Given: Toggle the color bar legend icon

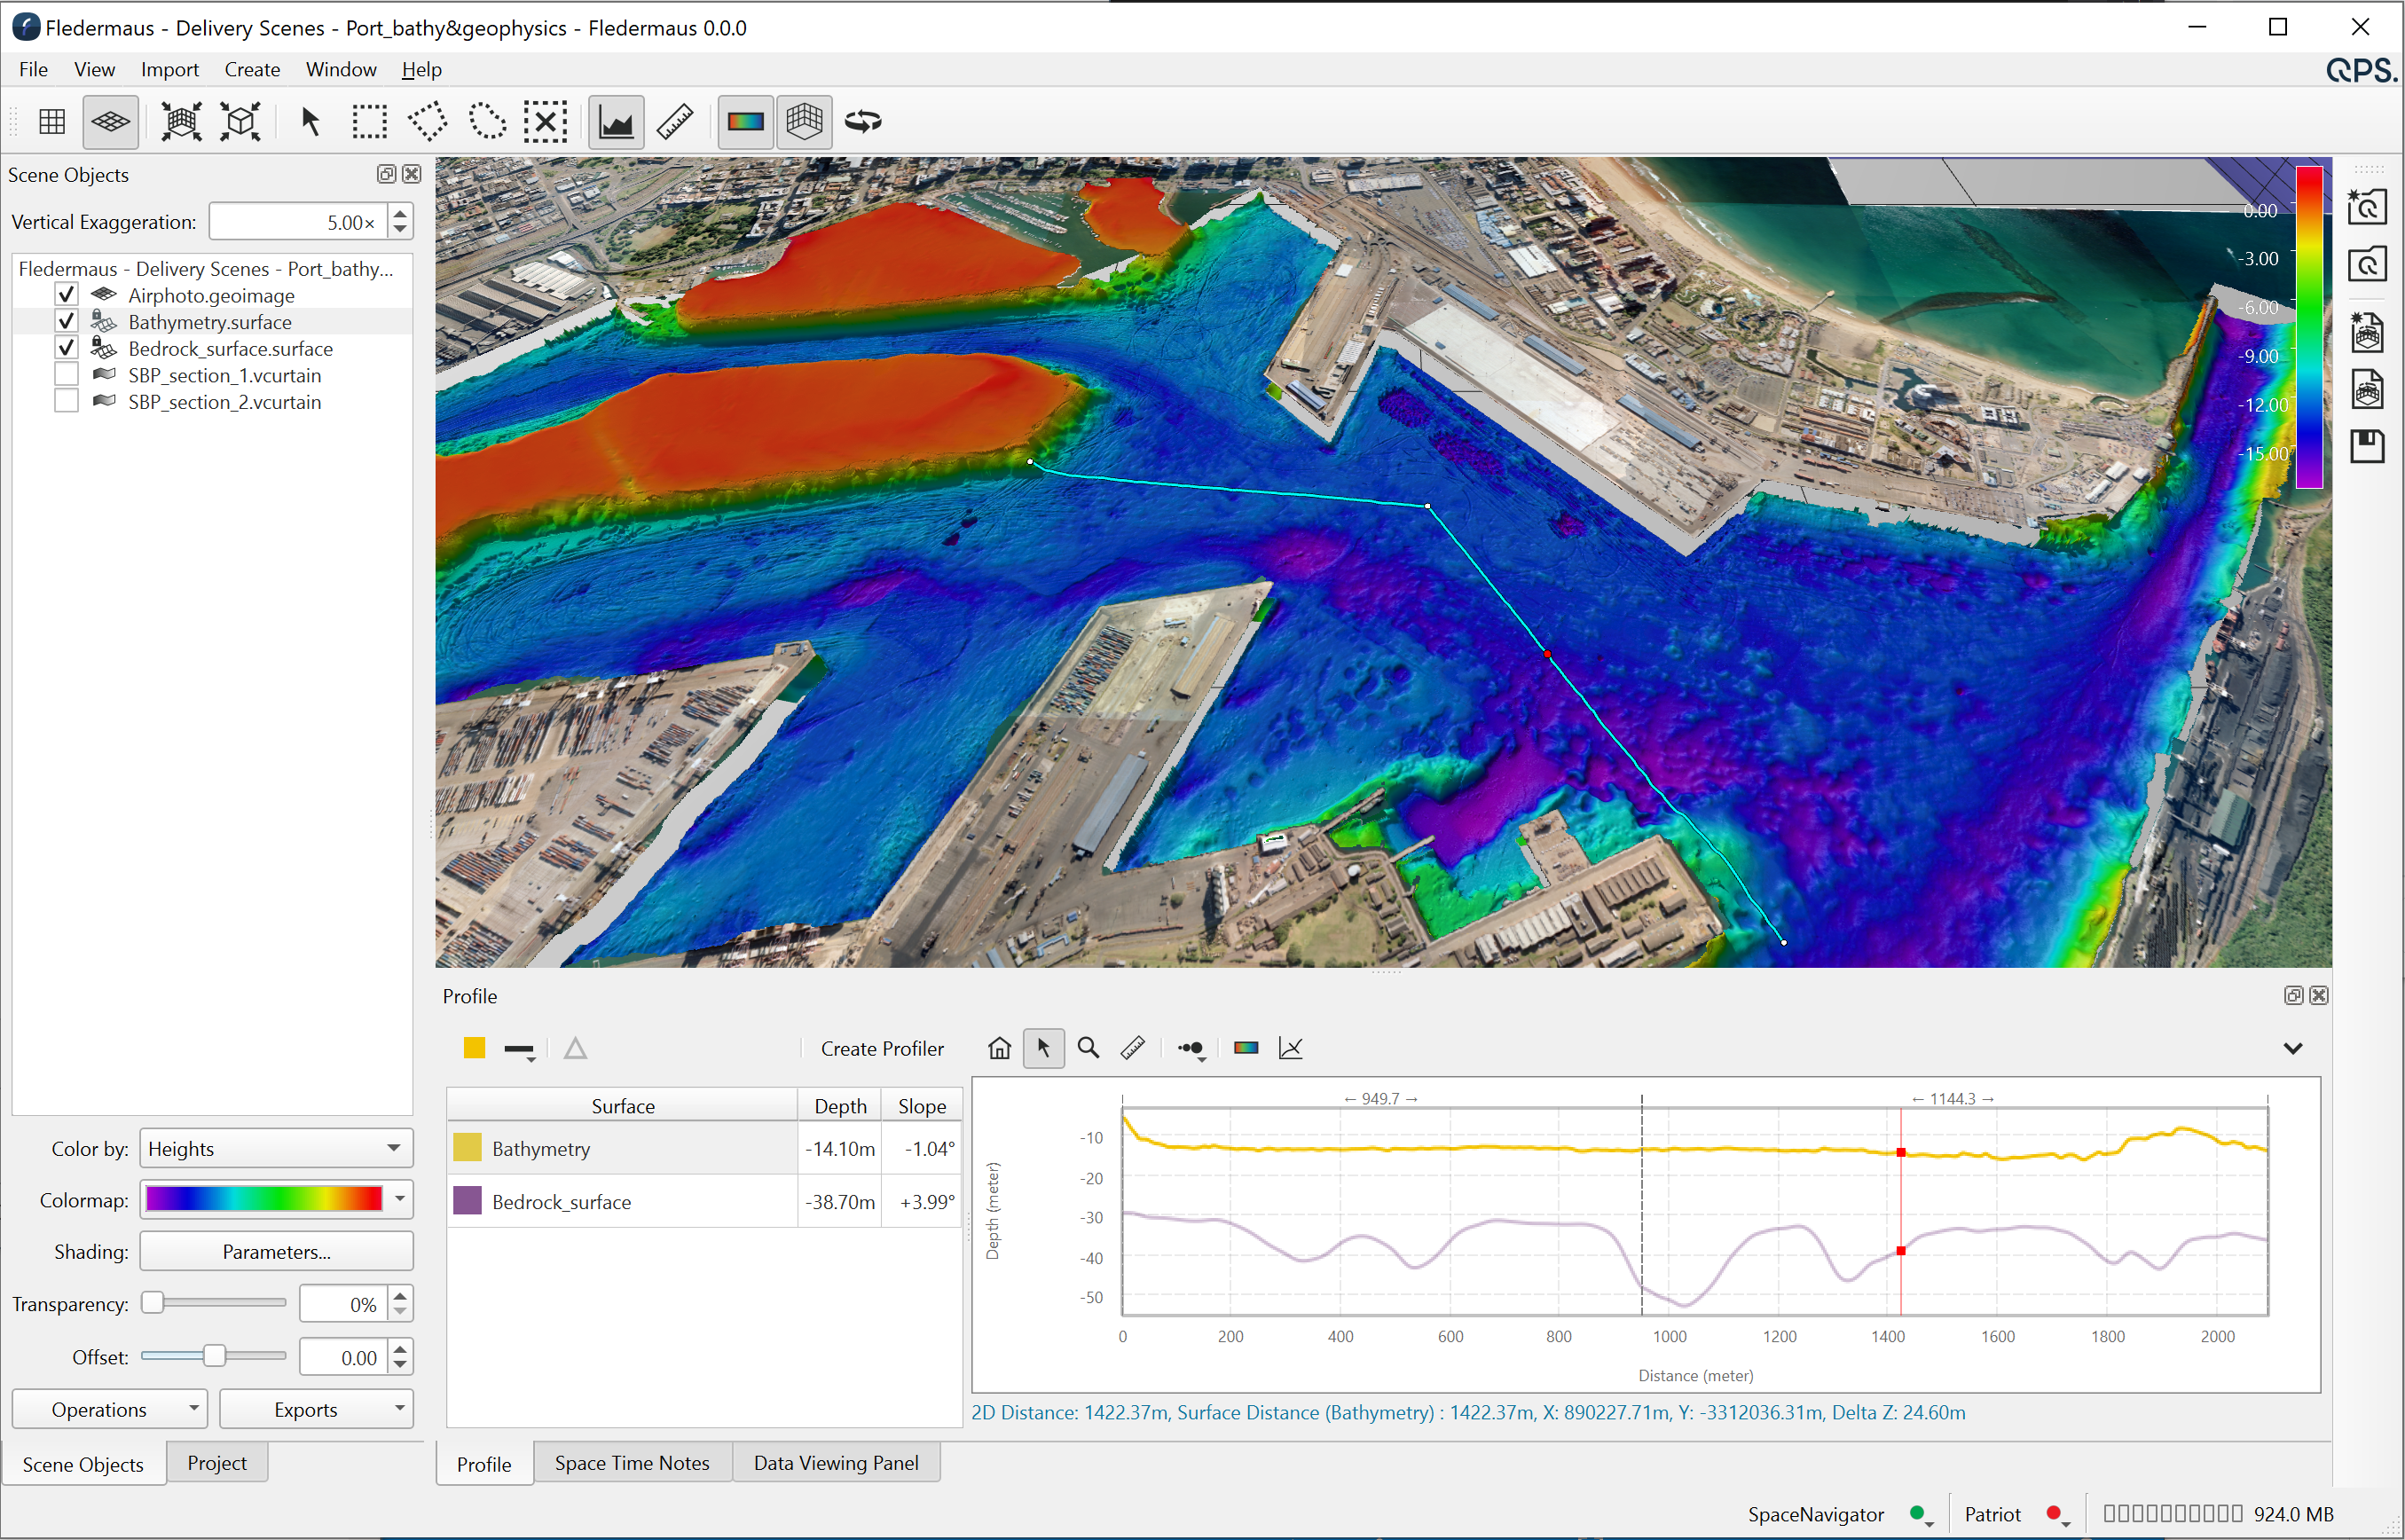Looking at the screenshot, I should click(745, 122).
